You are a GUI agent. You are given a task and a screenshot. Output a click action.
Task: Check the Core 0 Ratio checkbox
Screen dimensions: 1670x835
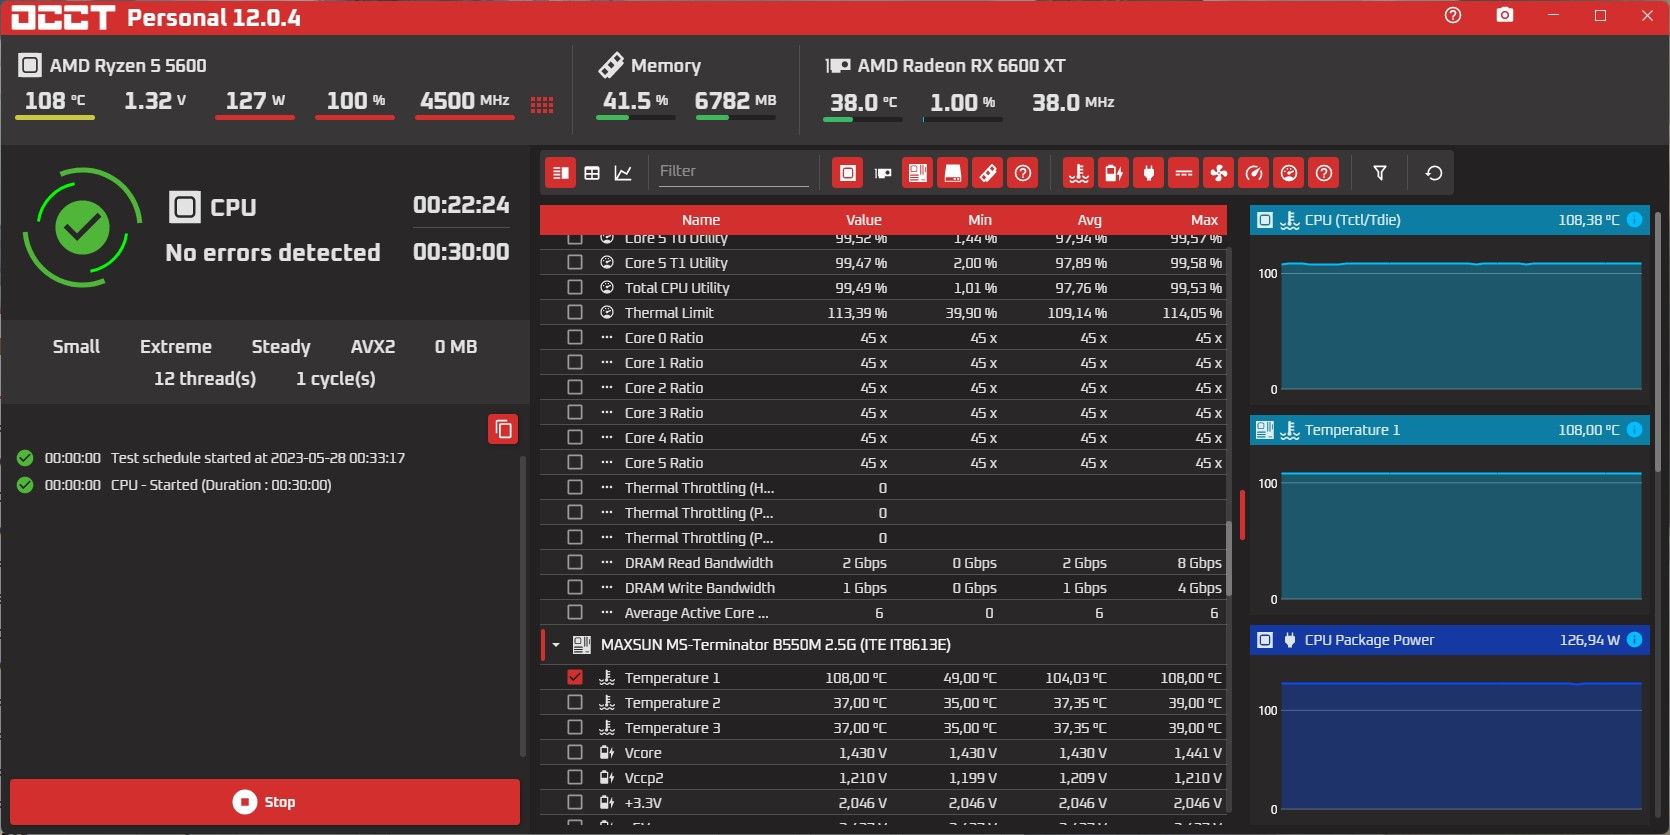pyautogui.click(x=575, y=337)
